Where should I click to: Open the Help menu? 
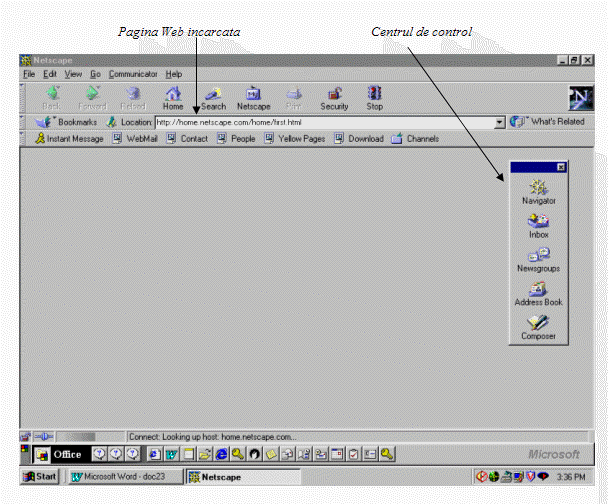click(174, 74)
